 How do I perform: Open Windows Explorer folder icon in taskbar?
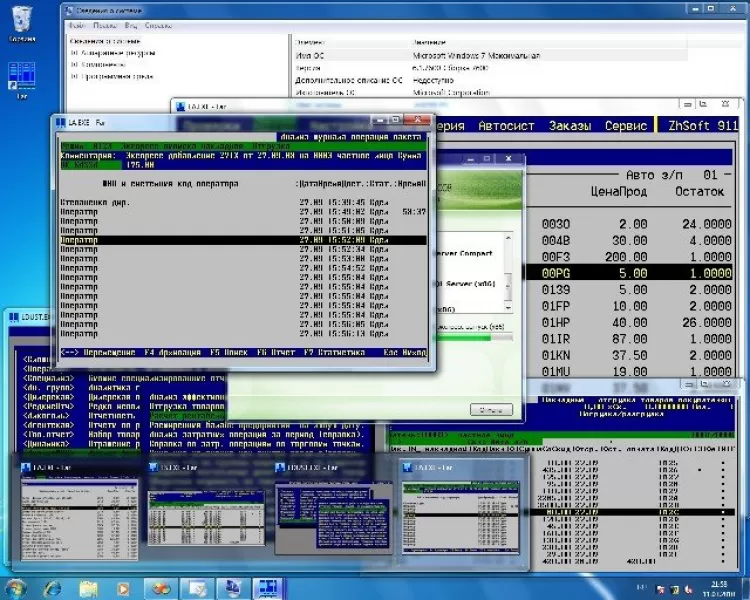(89, 587)
